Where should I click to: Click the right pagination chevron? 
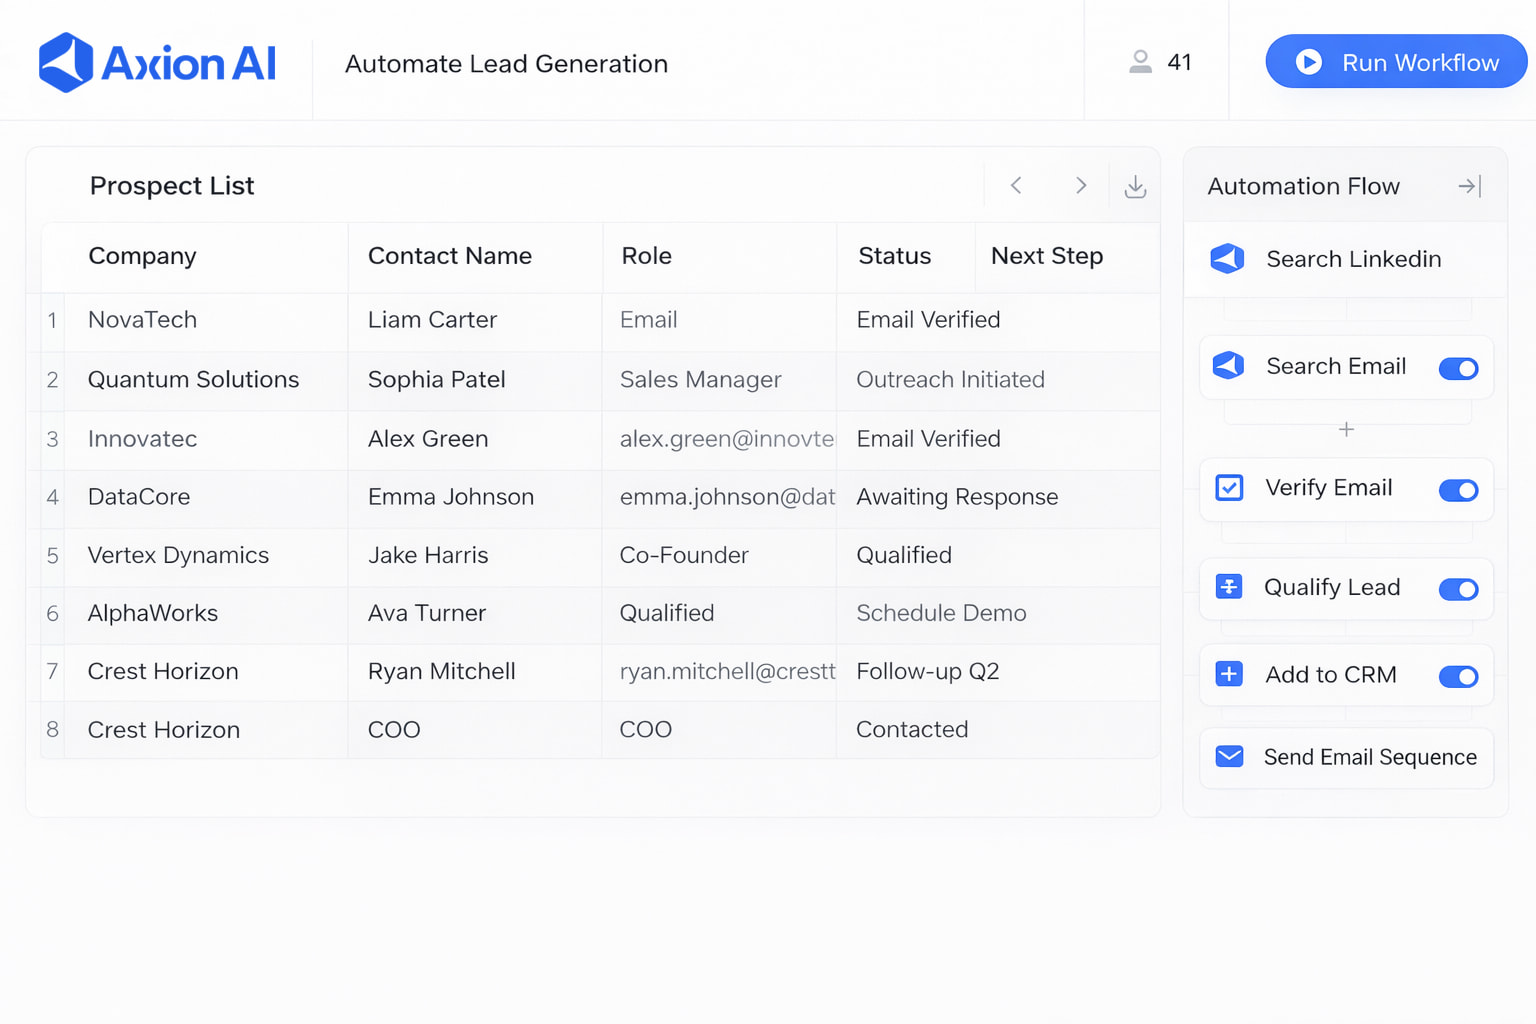tap(1081, 185)
